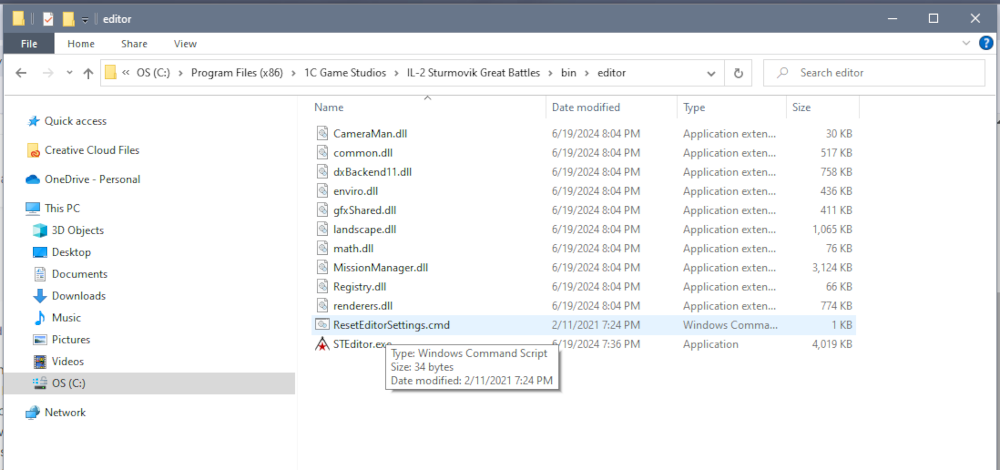Expand the Quick Access Toolbar customize arrow
Viewport: 1000px width, 470px height.
[85, 20]
